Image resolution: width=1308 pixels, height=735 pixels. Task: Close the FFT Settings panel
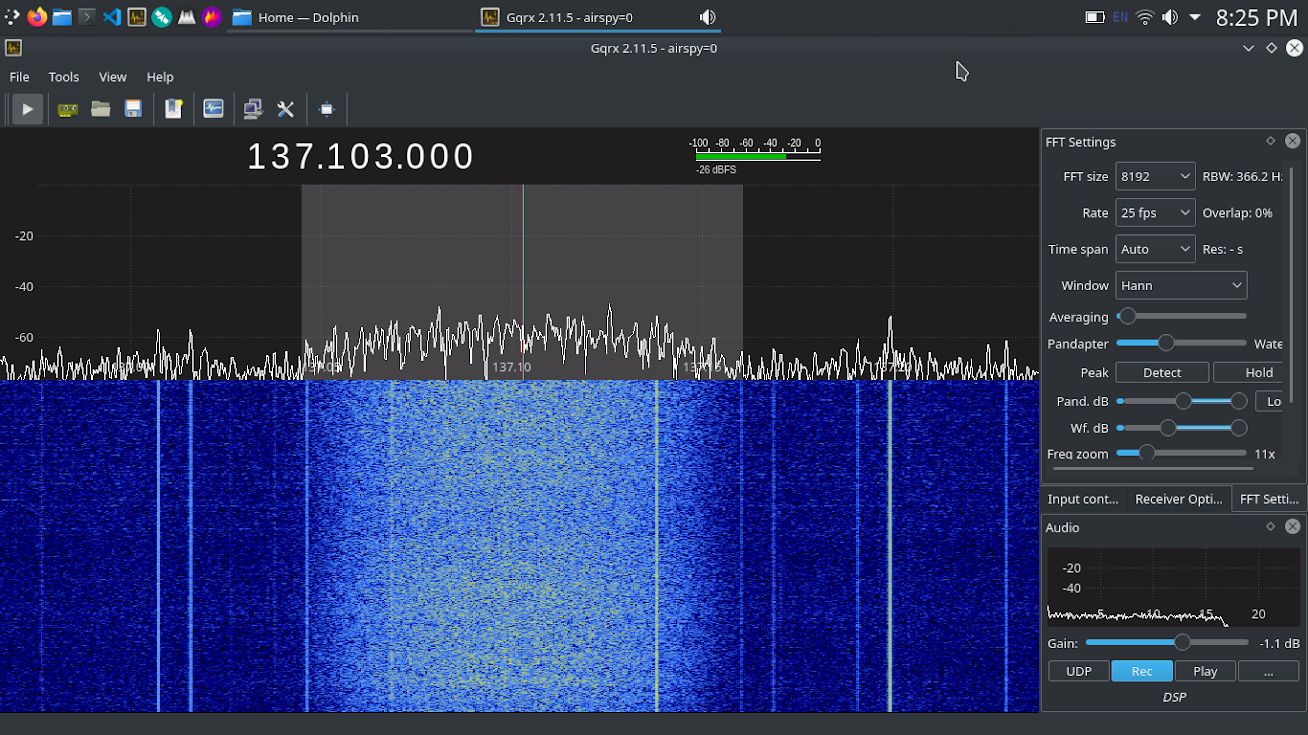[x=1293, y=141]
